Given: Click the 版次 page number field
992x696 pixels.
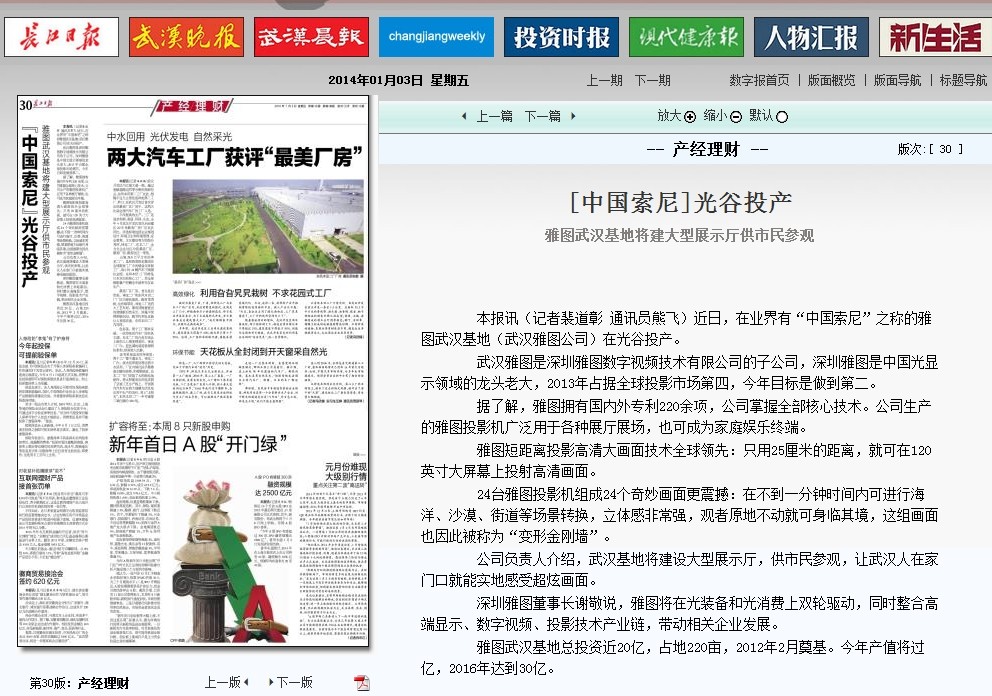Looking at the screenshot, I should click(946, 149).
